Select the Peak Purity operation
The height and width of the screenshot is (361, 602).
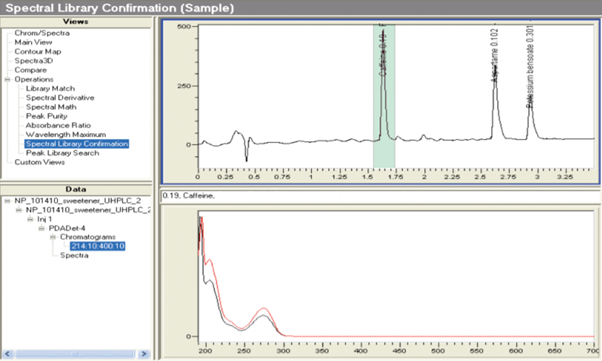tap(46, 116)
